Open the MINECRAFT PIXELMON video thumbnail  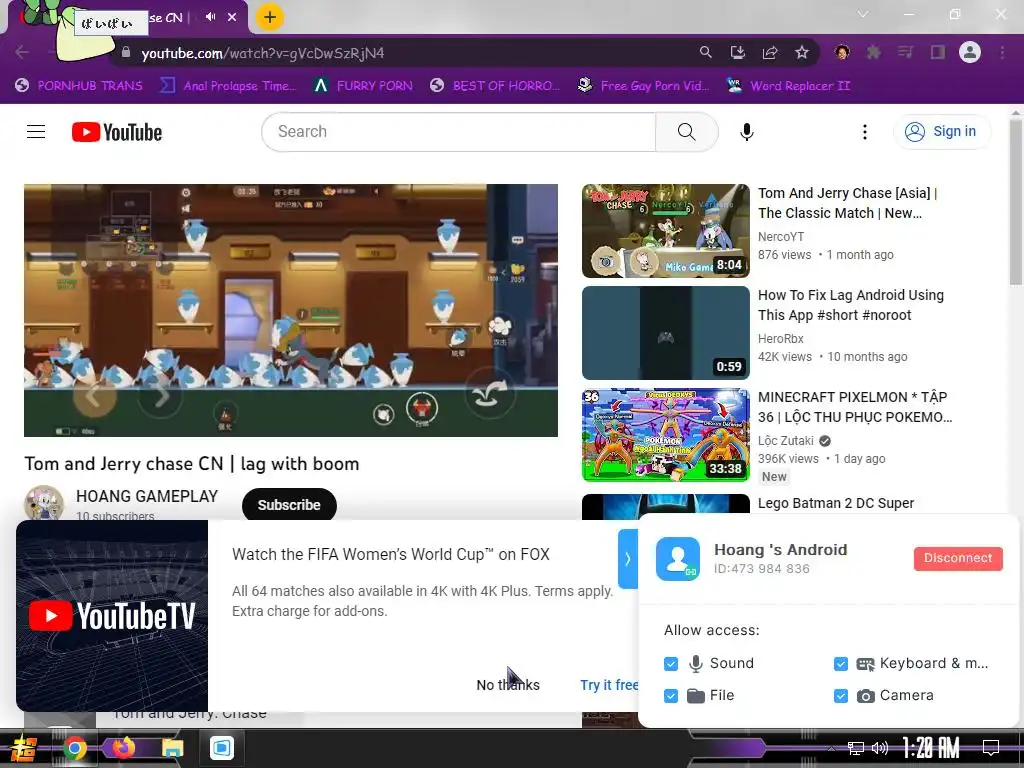click(x=665, y=435)
